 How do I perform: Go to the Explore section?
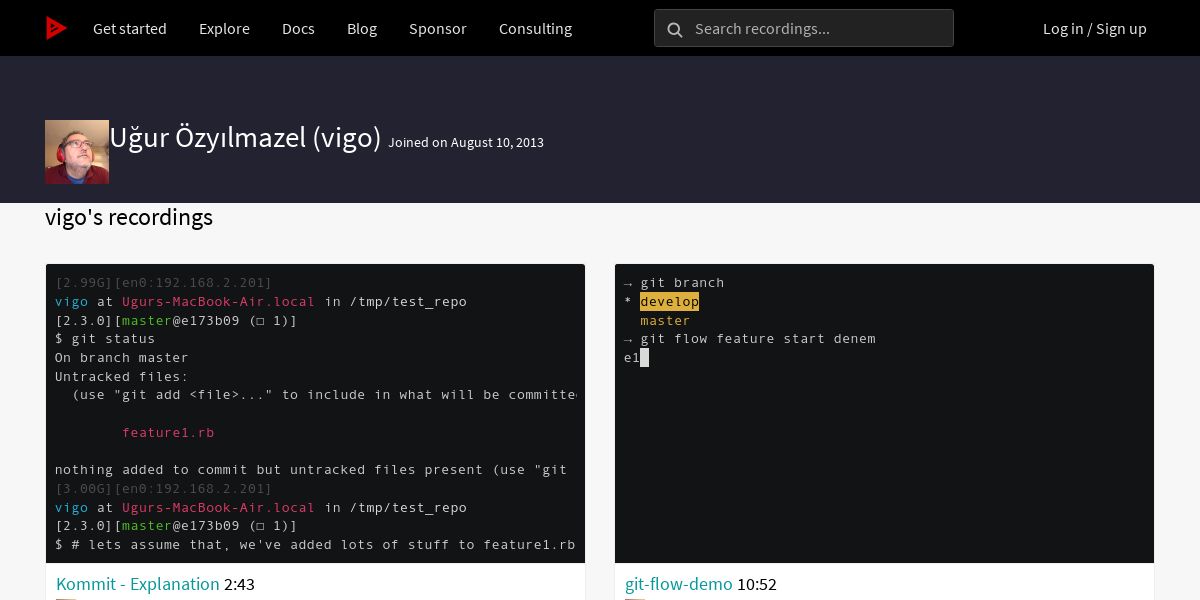pos(224,29)
